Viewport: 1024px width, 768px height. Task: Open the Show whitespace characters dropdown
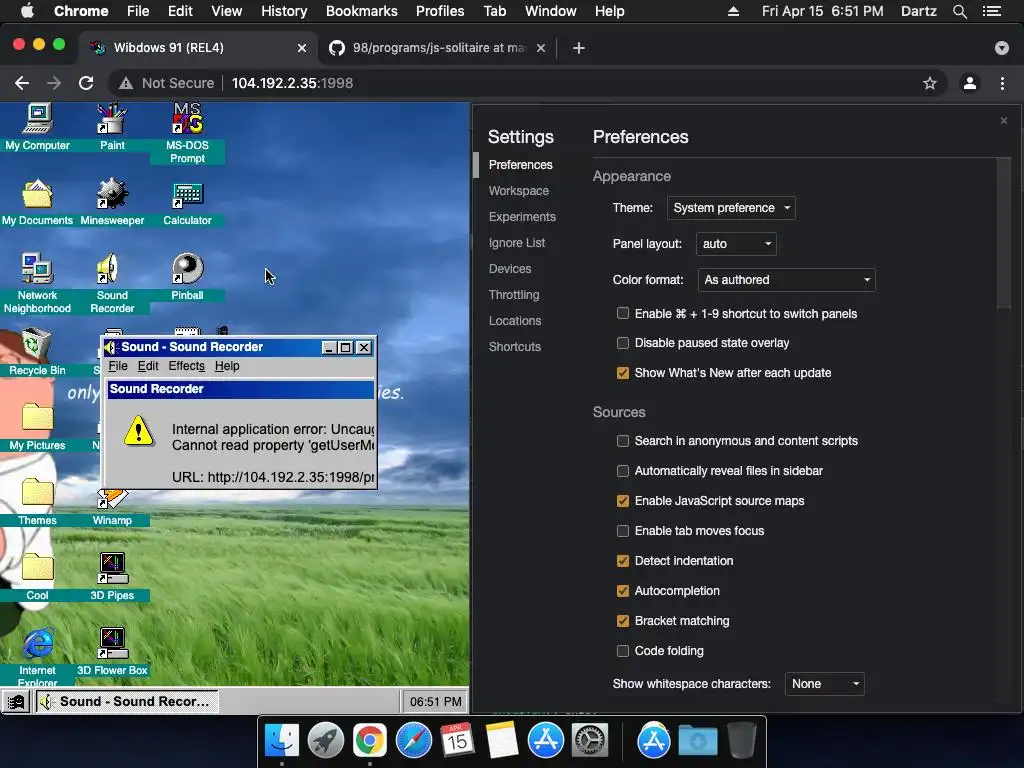(824, 684)
